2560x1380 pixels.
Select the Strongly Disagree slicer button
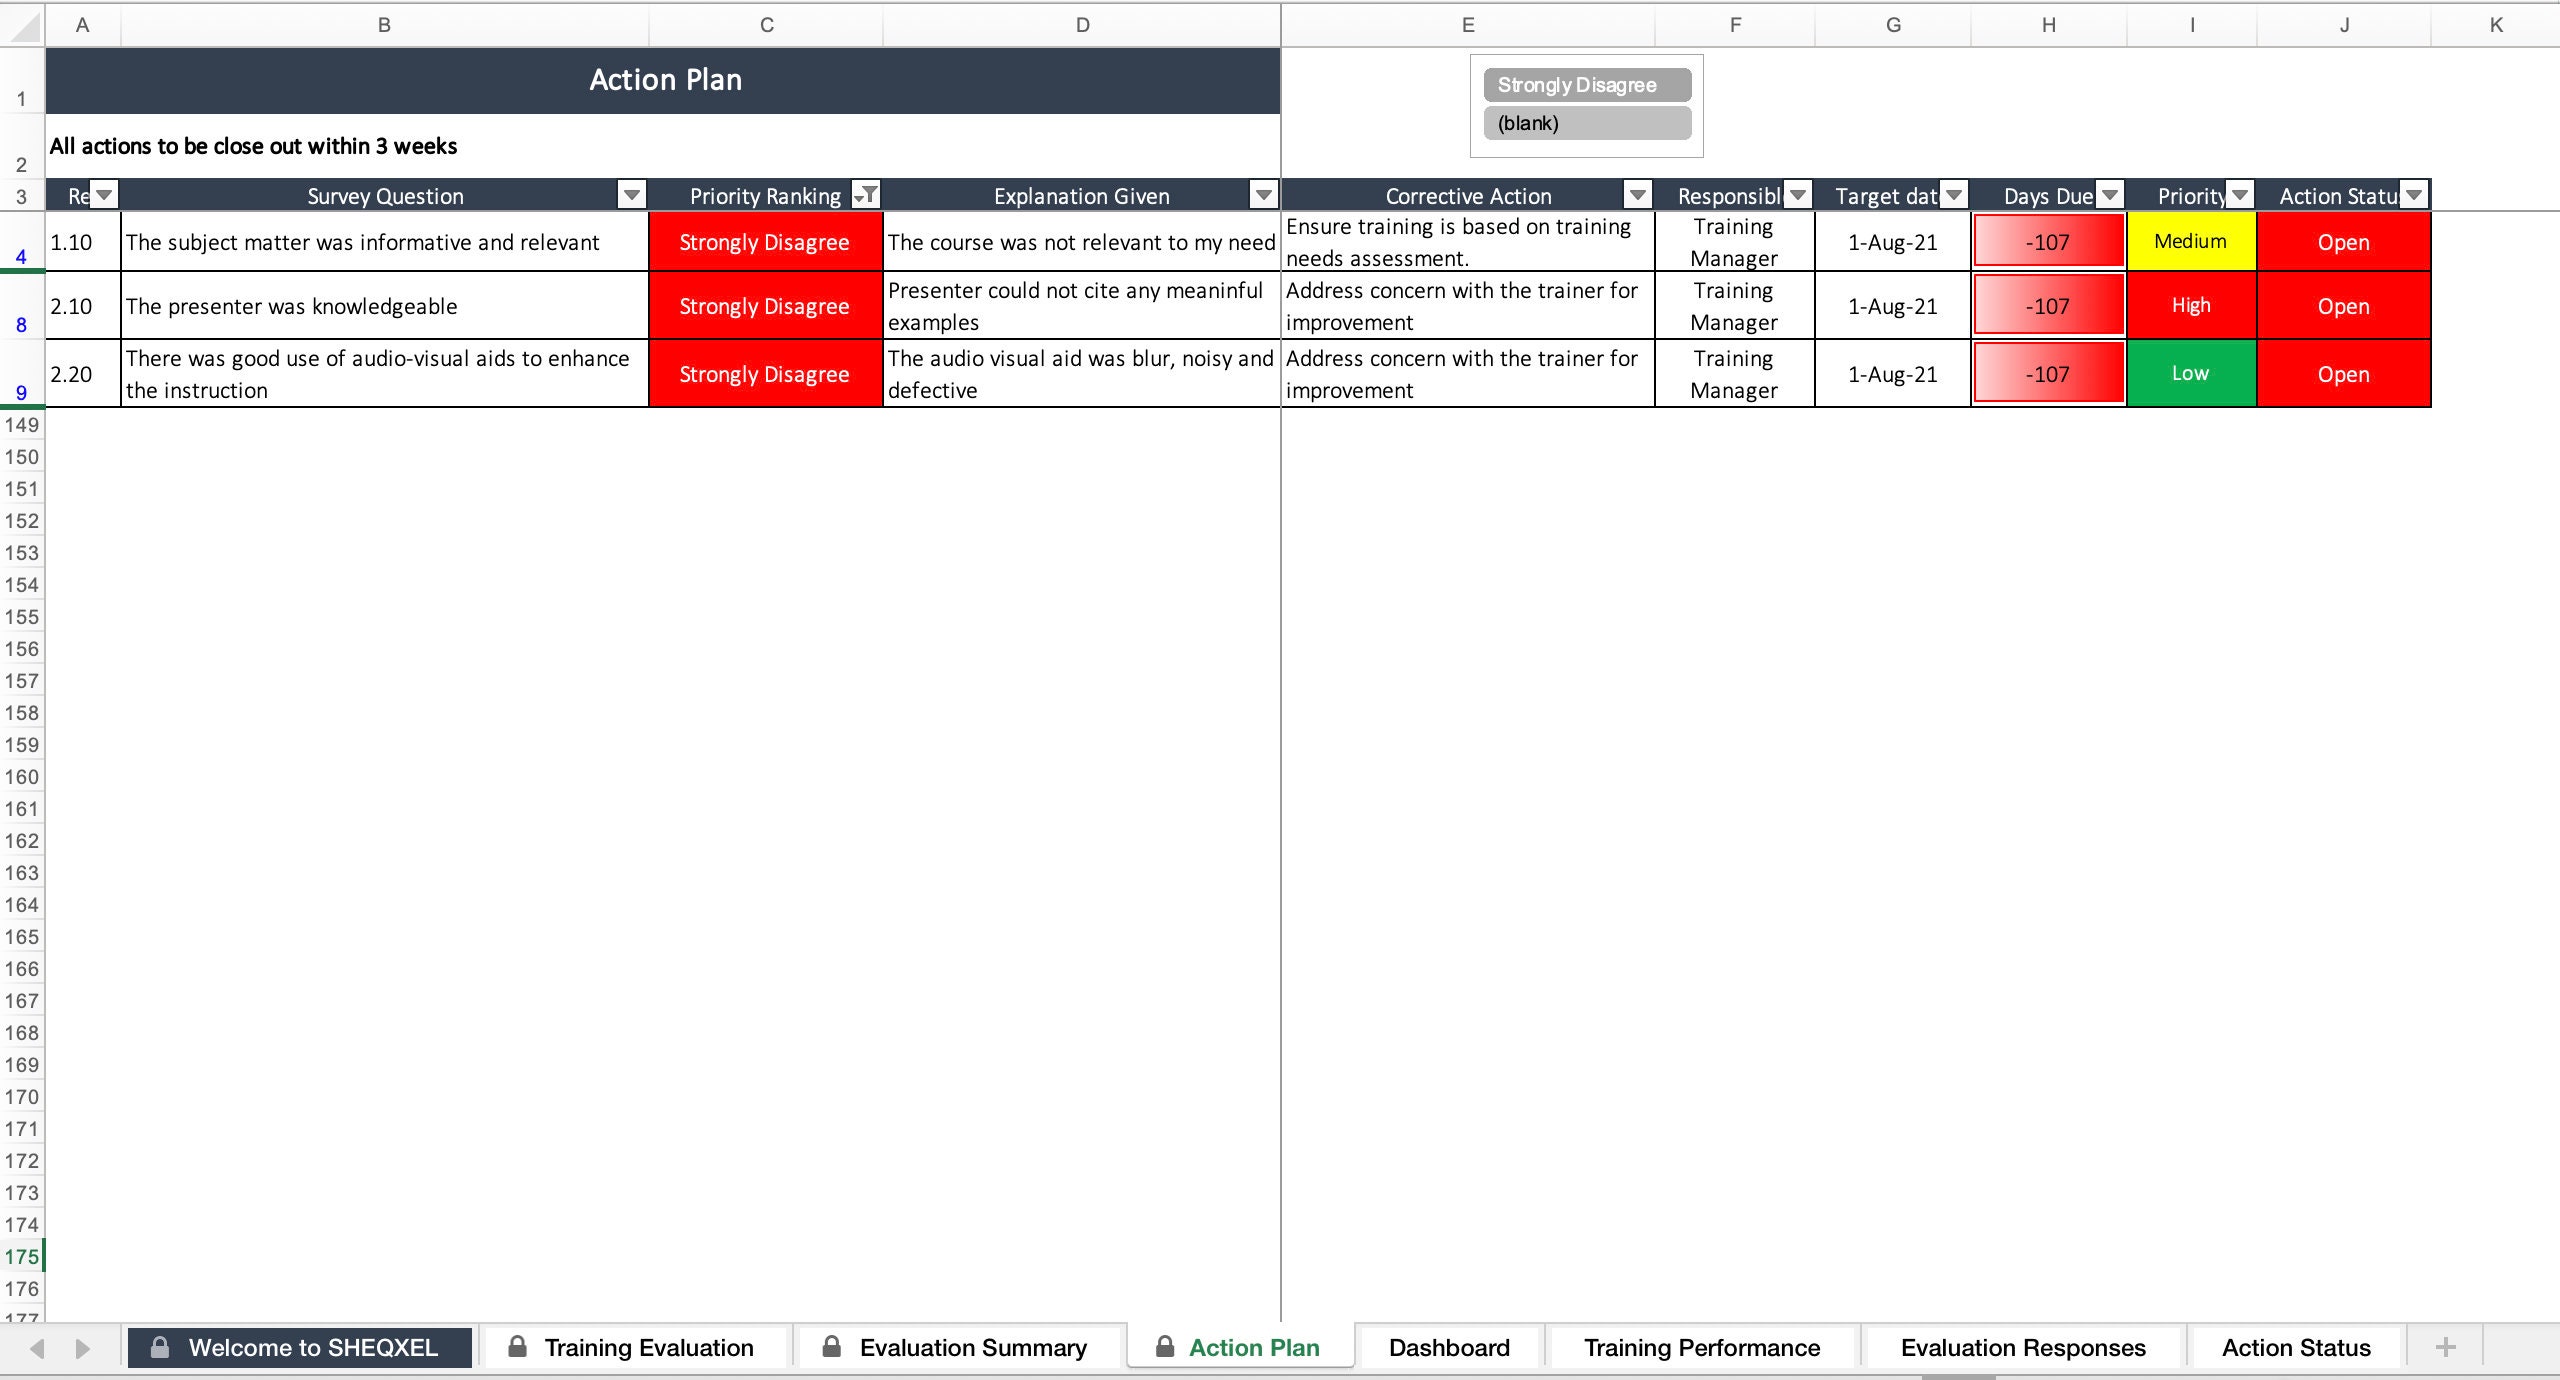coord(1587,85)
